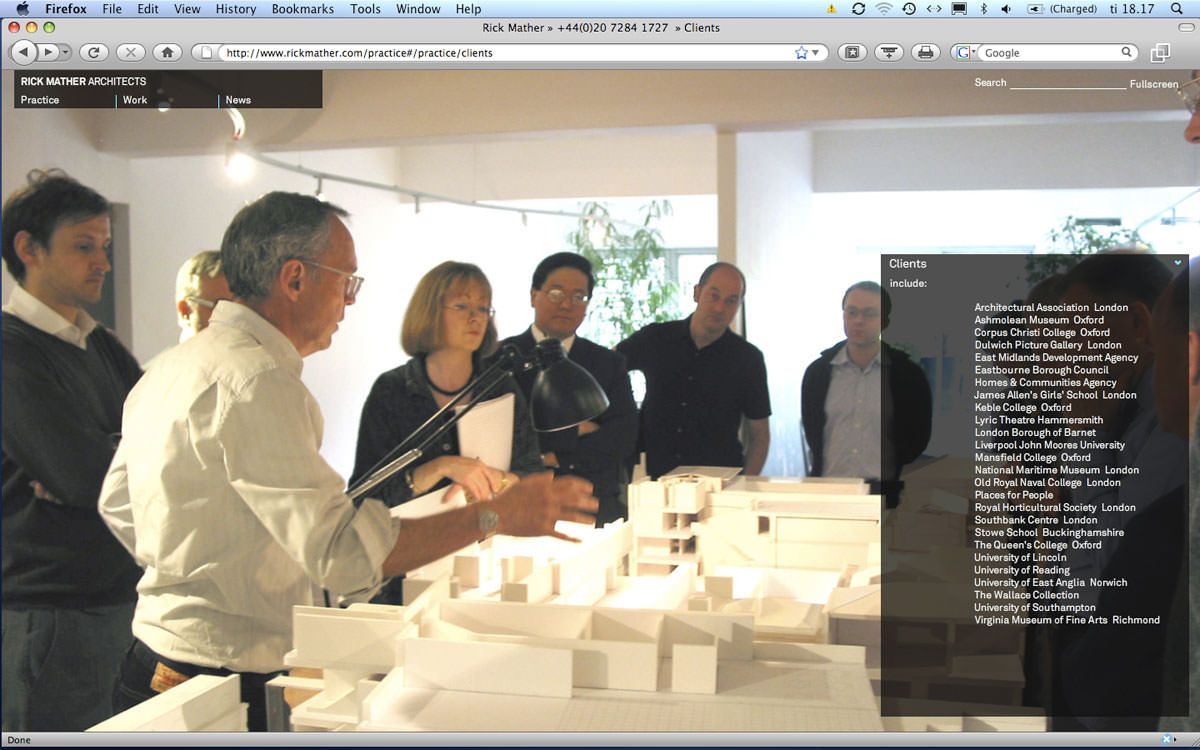Image resolution: width=1200 pixels, height=750 pixels.
Task: Click the status bar icon at bottom right
Action: 1166,740
